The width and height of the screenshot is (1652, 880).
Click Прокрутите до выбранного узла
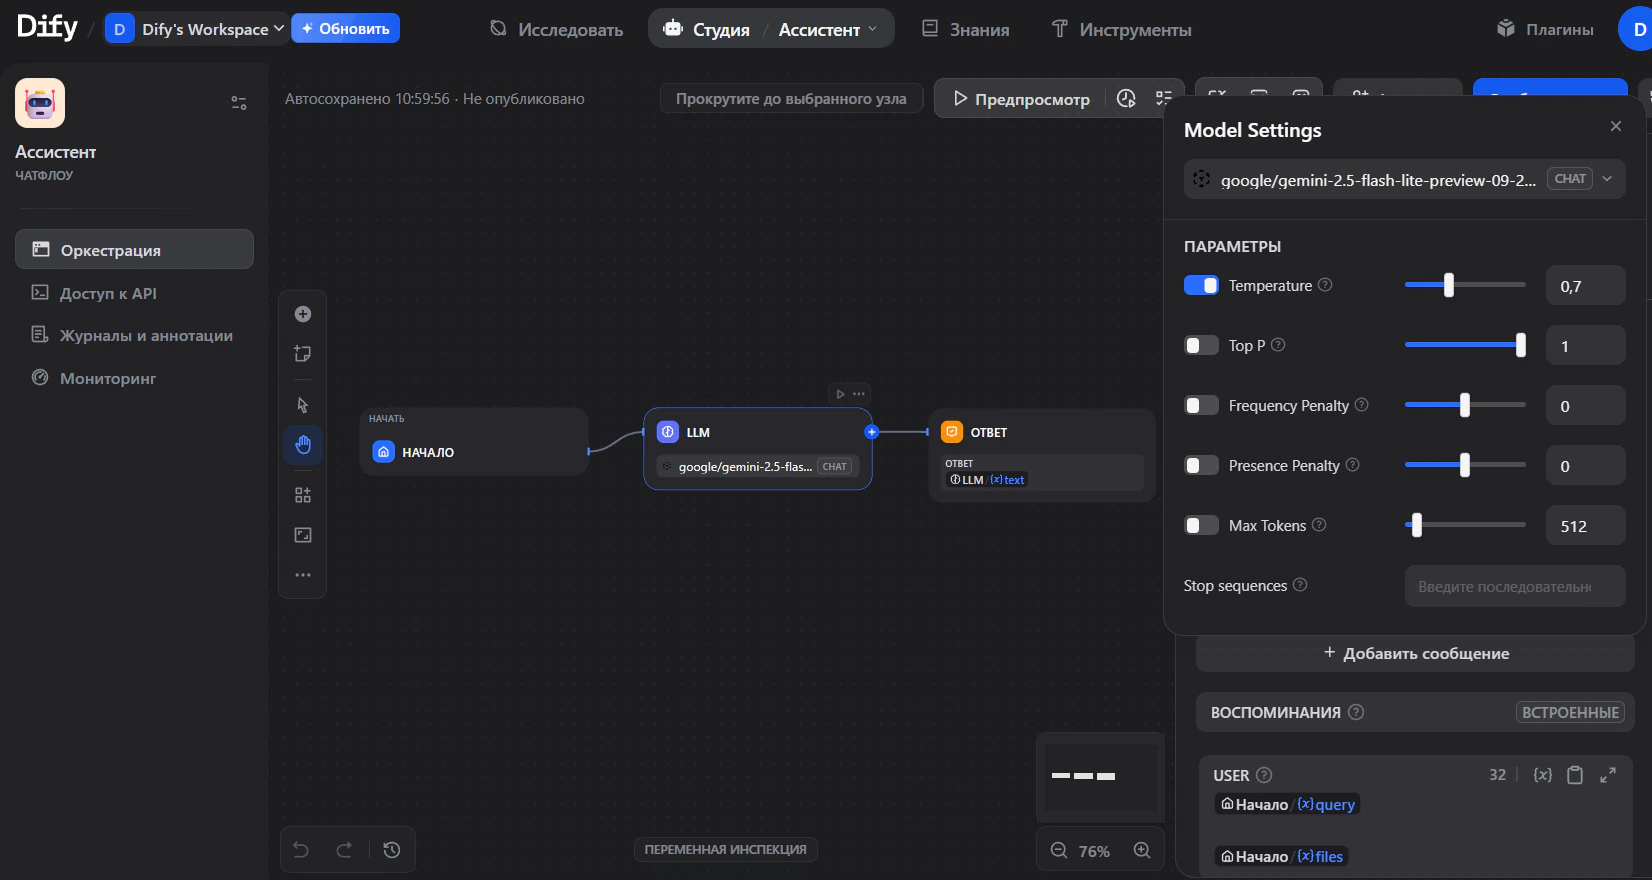[791, 98]
